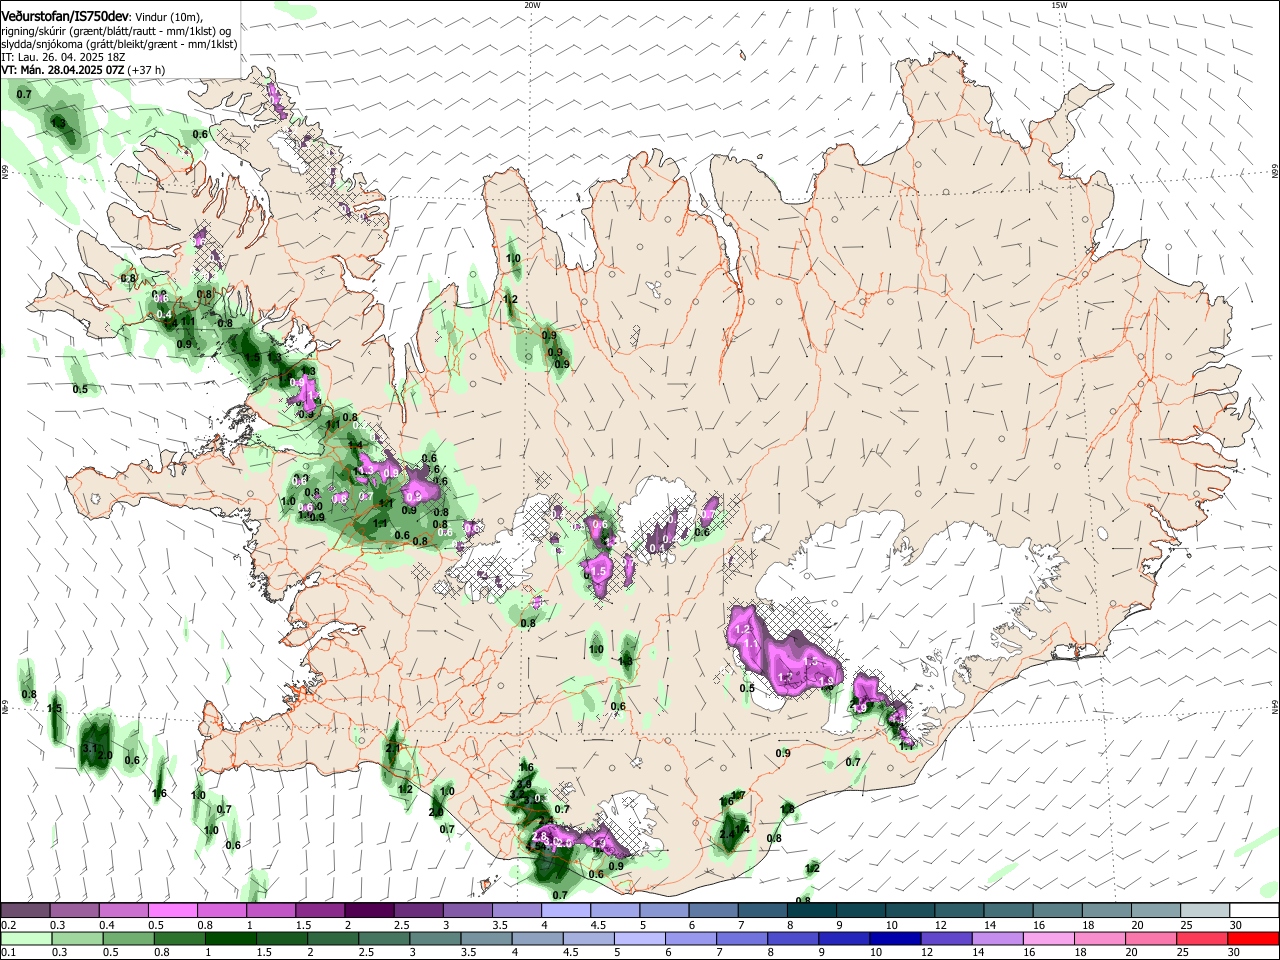1280x960 pixels.
Task: Click the valid time 'VT: Mán. 28.04.2025 07Z'
Action: pos(63,71)
